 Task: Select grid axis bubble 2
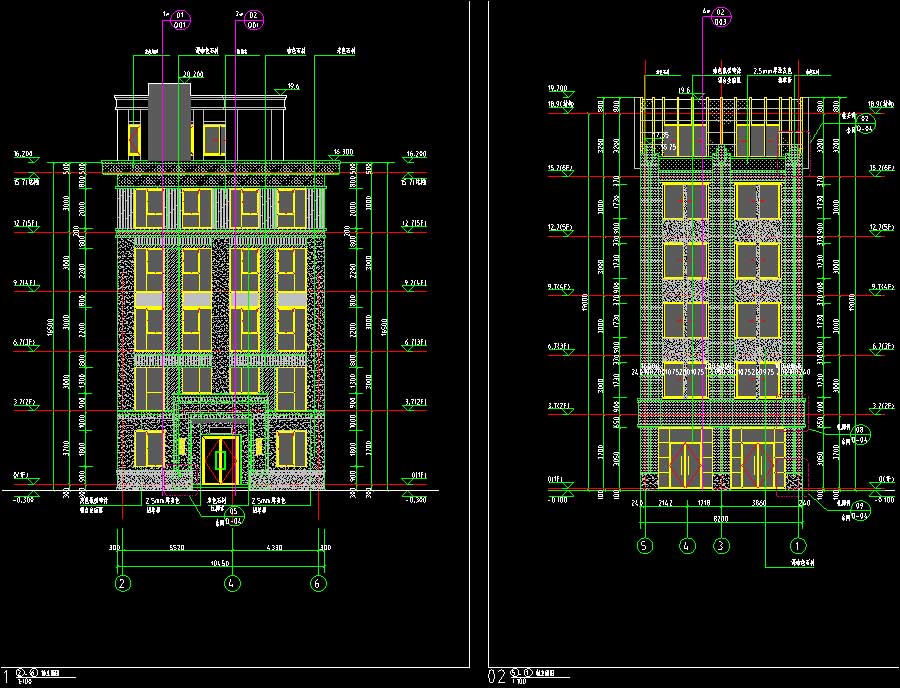[x=122, y=584]
